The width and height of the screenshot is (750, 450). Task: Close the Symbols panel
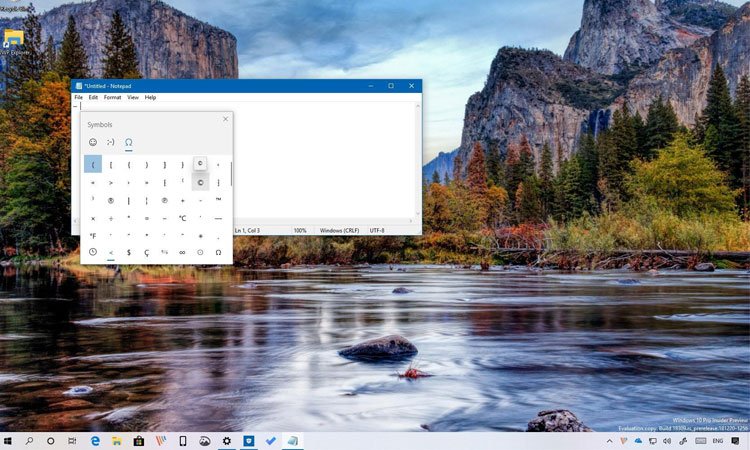(225, 119)
